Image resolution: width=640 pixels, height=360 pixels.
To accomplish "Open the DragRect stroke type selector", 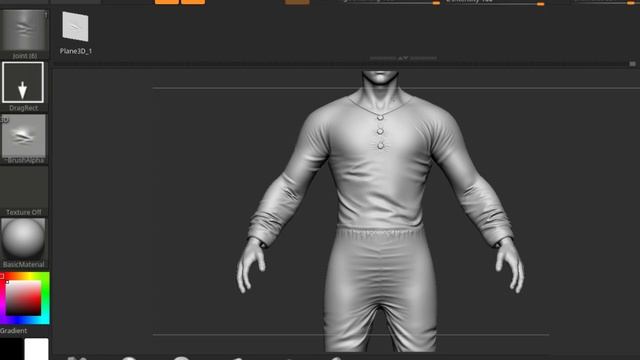I will pyautogui.click(x=23, y=82).
